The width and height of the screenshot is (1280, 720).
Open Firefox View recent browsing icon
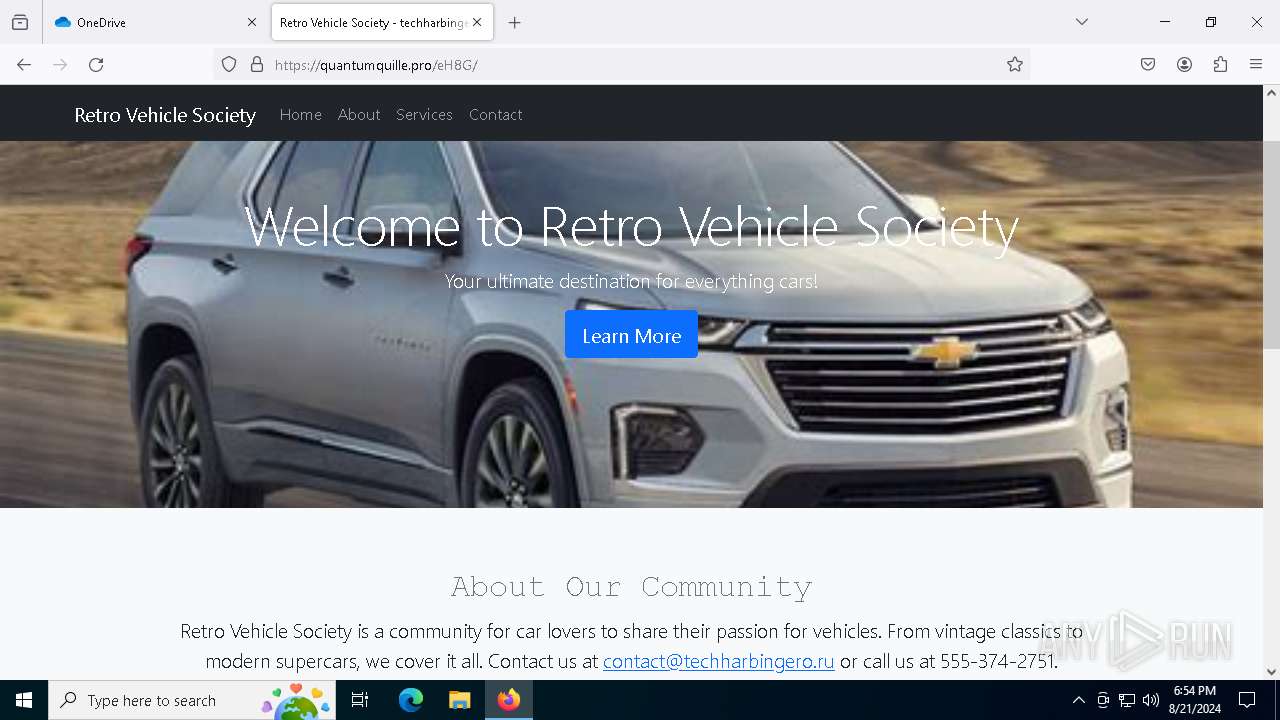click(x=20, y=22)
